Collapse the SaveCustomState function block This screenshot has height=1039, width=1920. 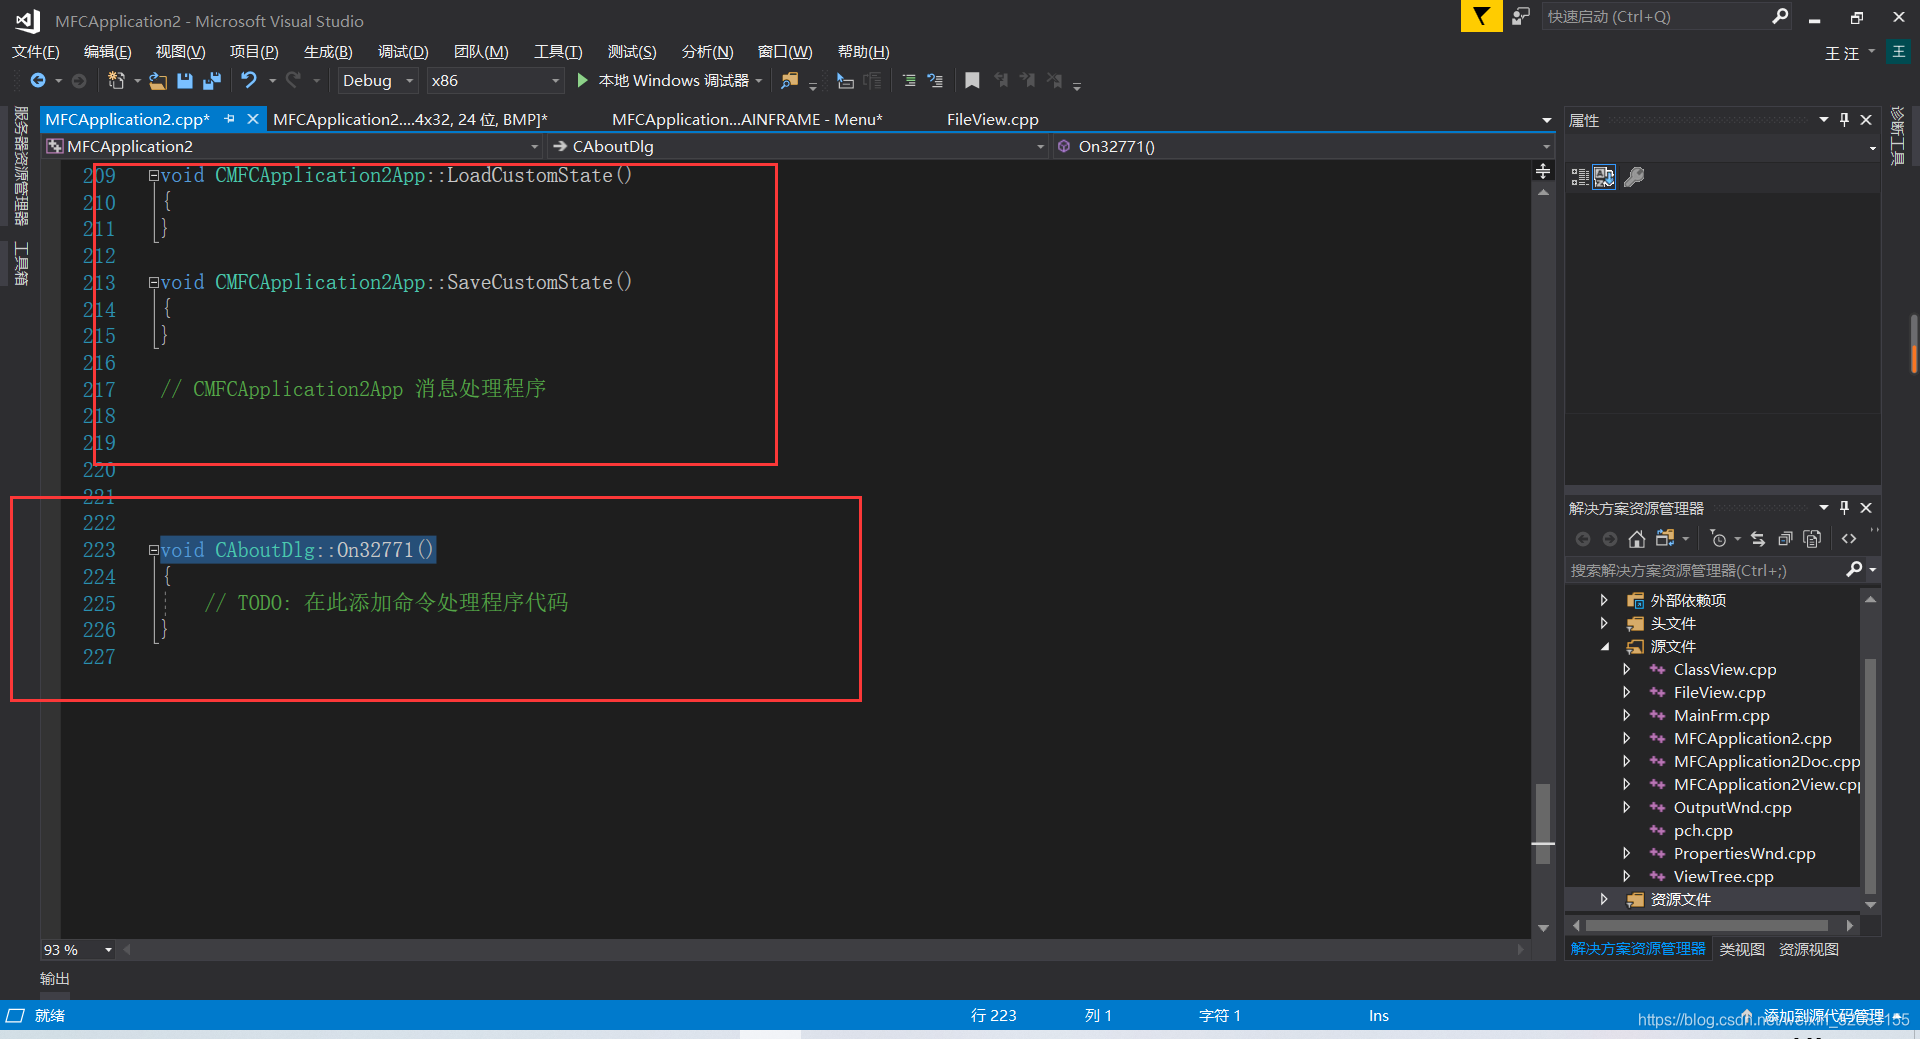click(x=153, y=283)
